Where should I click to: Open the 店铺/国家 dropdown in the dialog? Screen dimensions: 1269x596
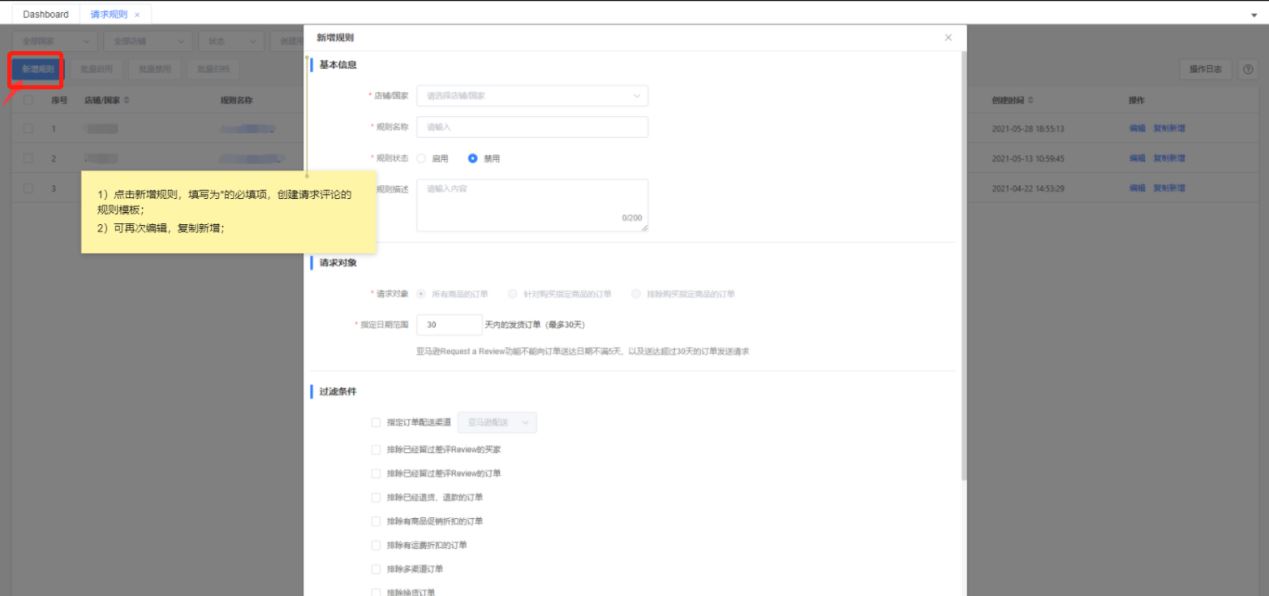(x=532, y=96)
